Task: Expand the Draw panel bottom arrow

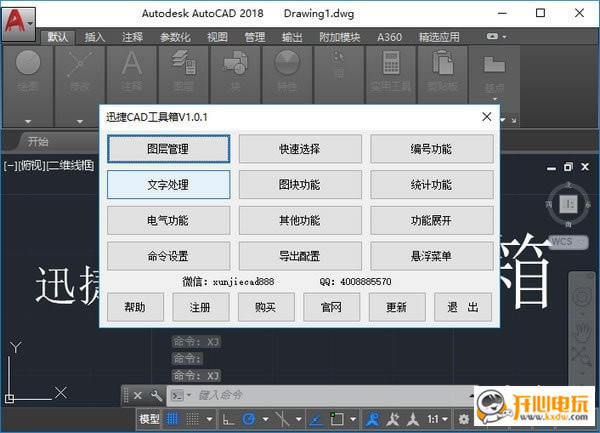Action: pyautogui.click(x=28, y=122)
